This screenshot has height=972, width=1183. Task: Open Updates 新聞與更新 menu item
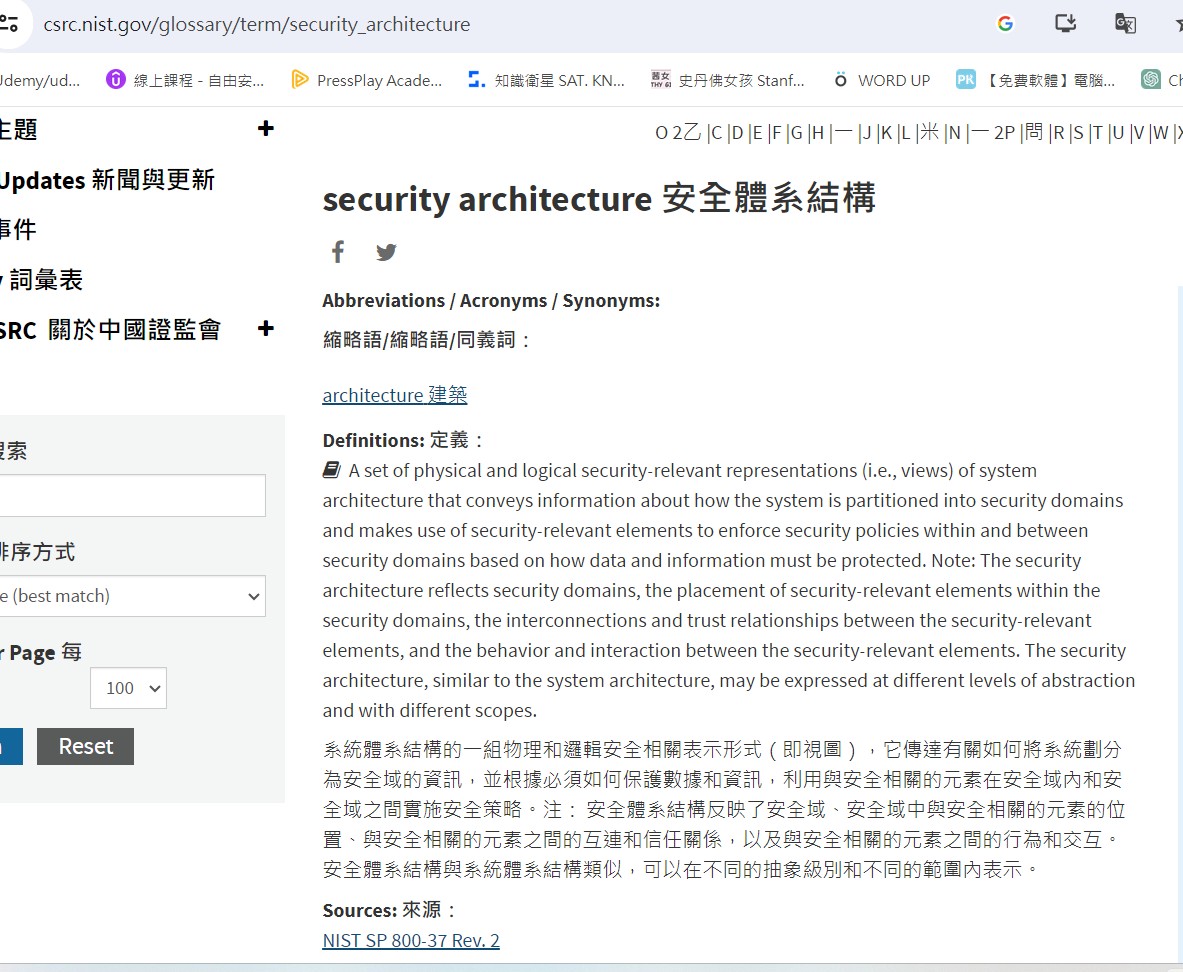point(105,180)
